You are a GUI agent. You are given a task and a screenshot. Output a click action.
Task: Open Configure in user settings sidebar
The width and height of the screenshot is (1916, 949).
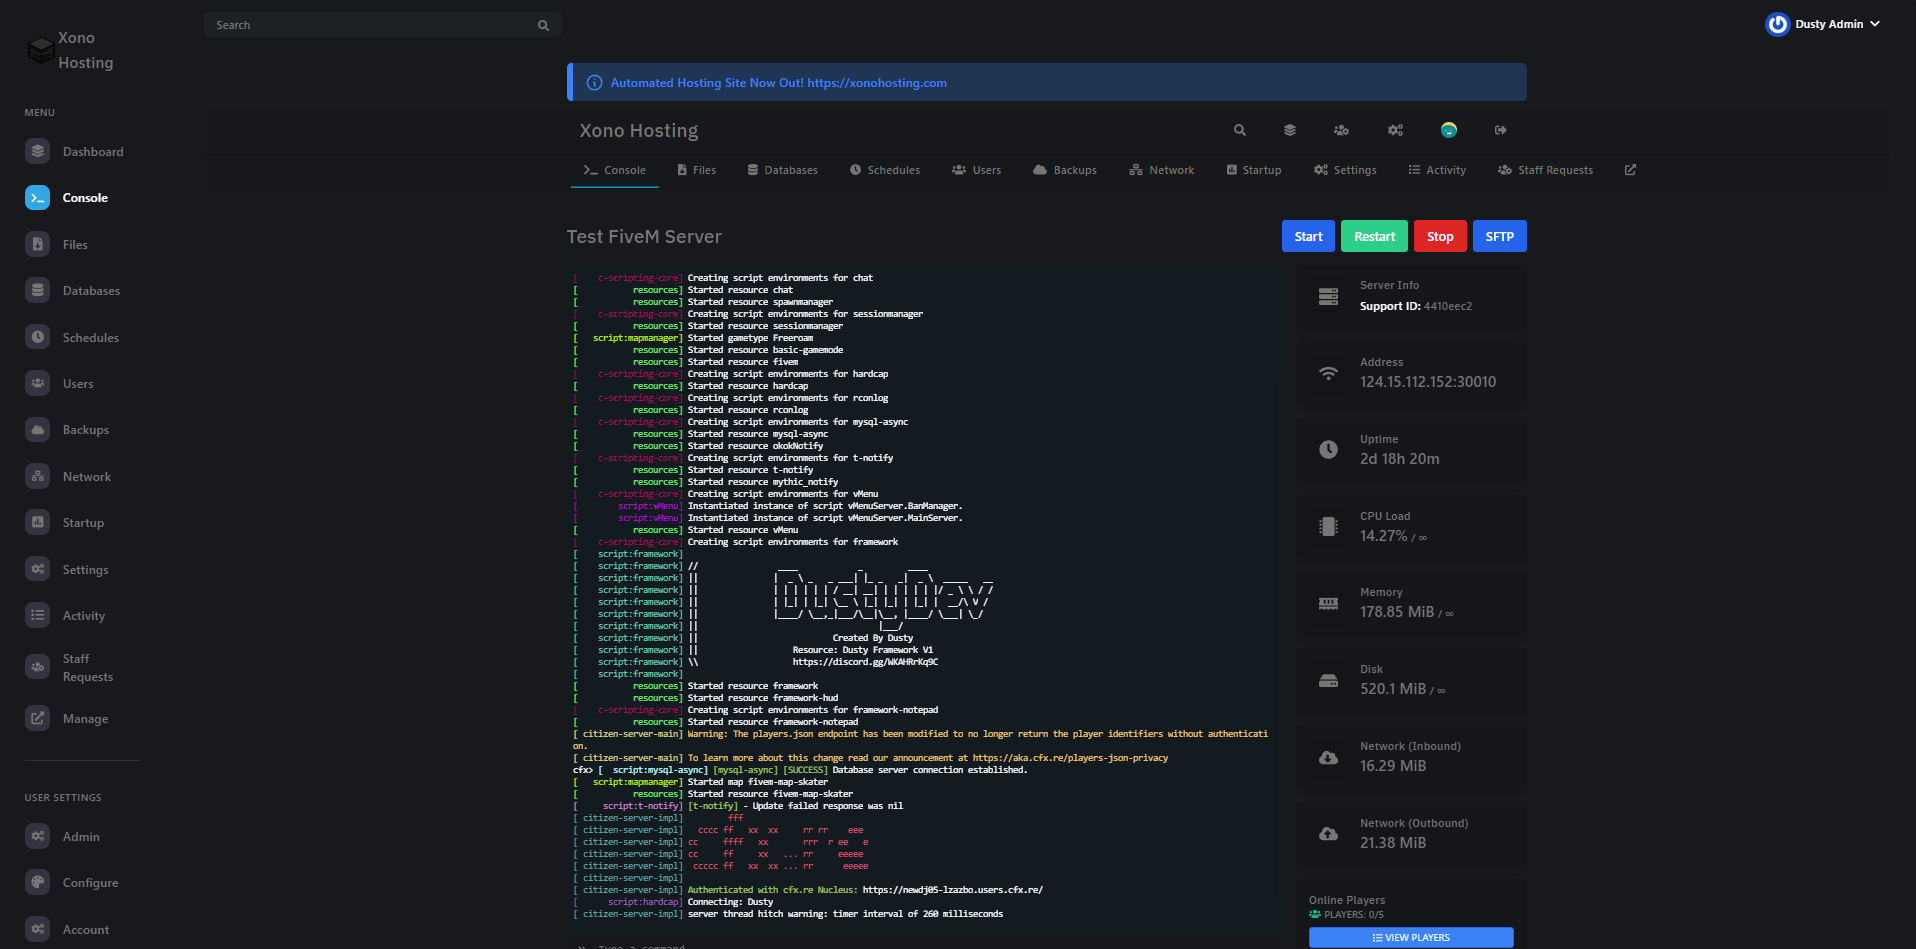point(90,883)
